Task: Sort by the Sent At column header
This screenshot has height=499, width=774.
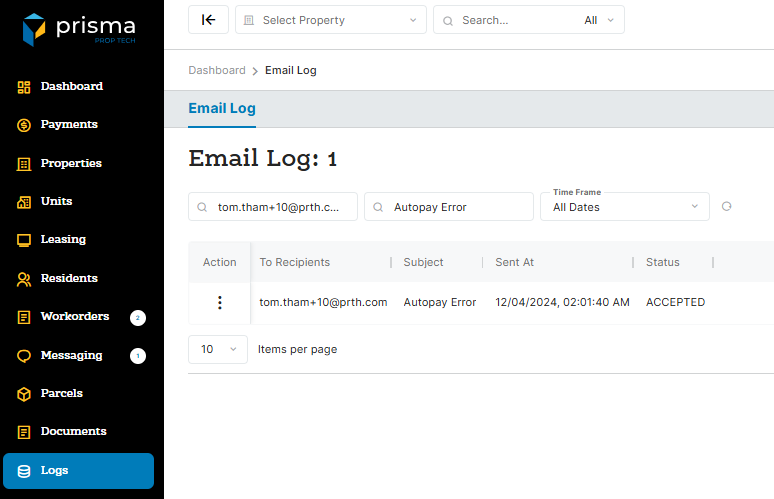Action: [x=515, y=262]
